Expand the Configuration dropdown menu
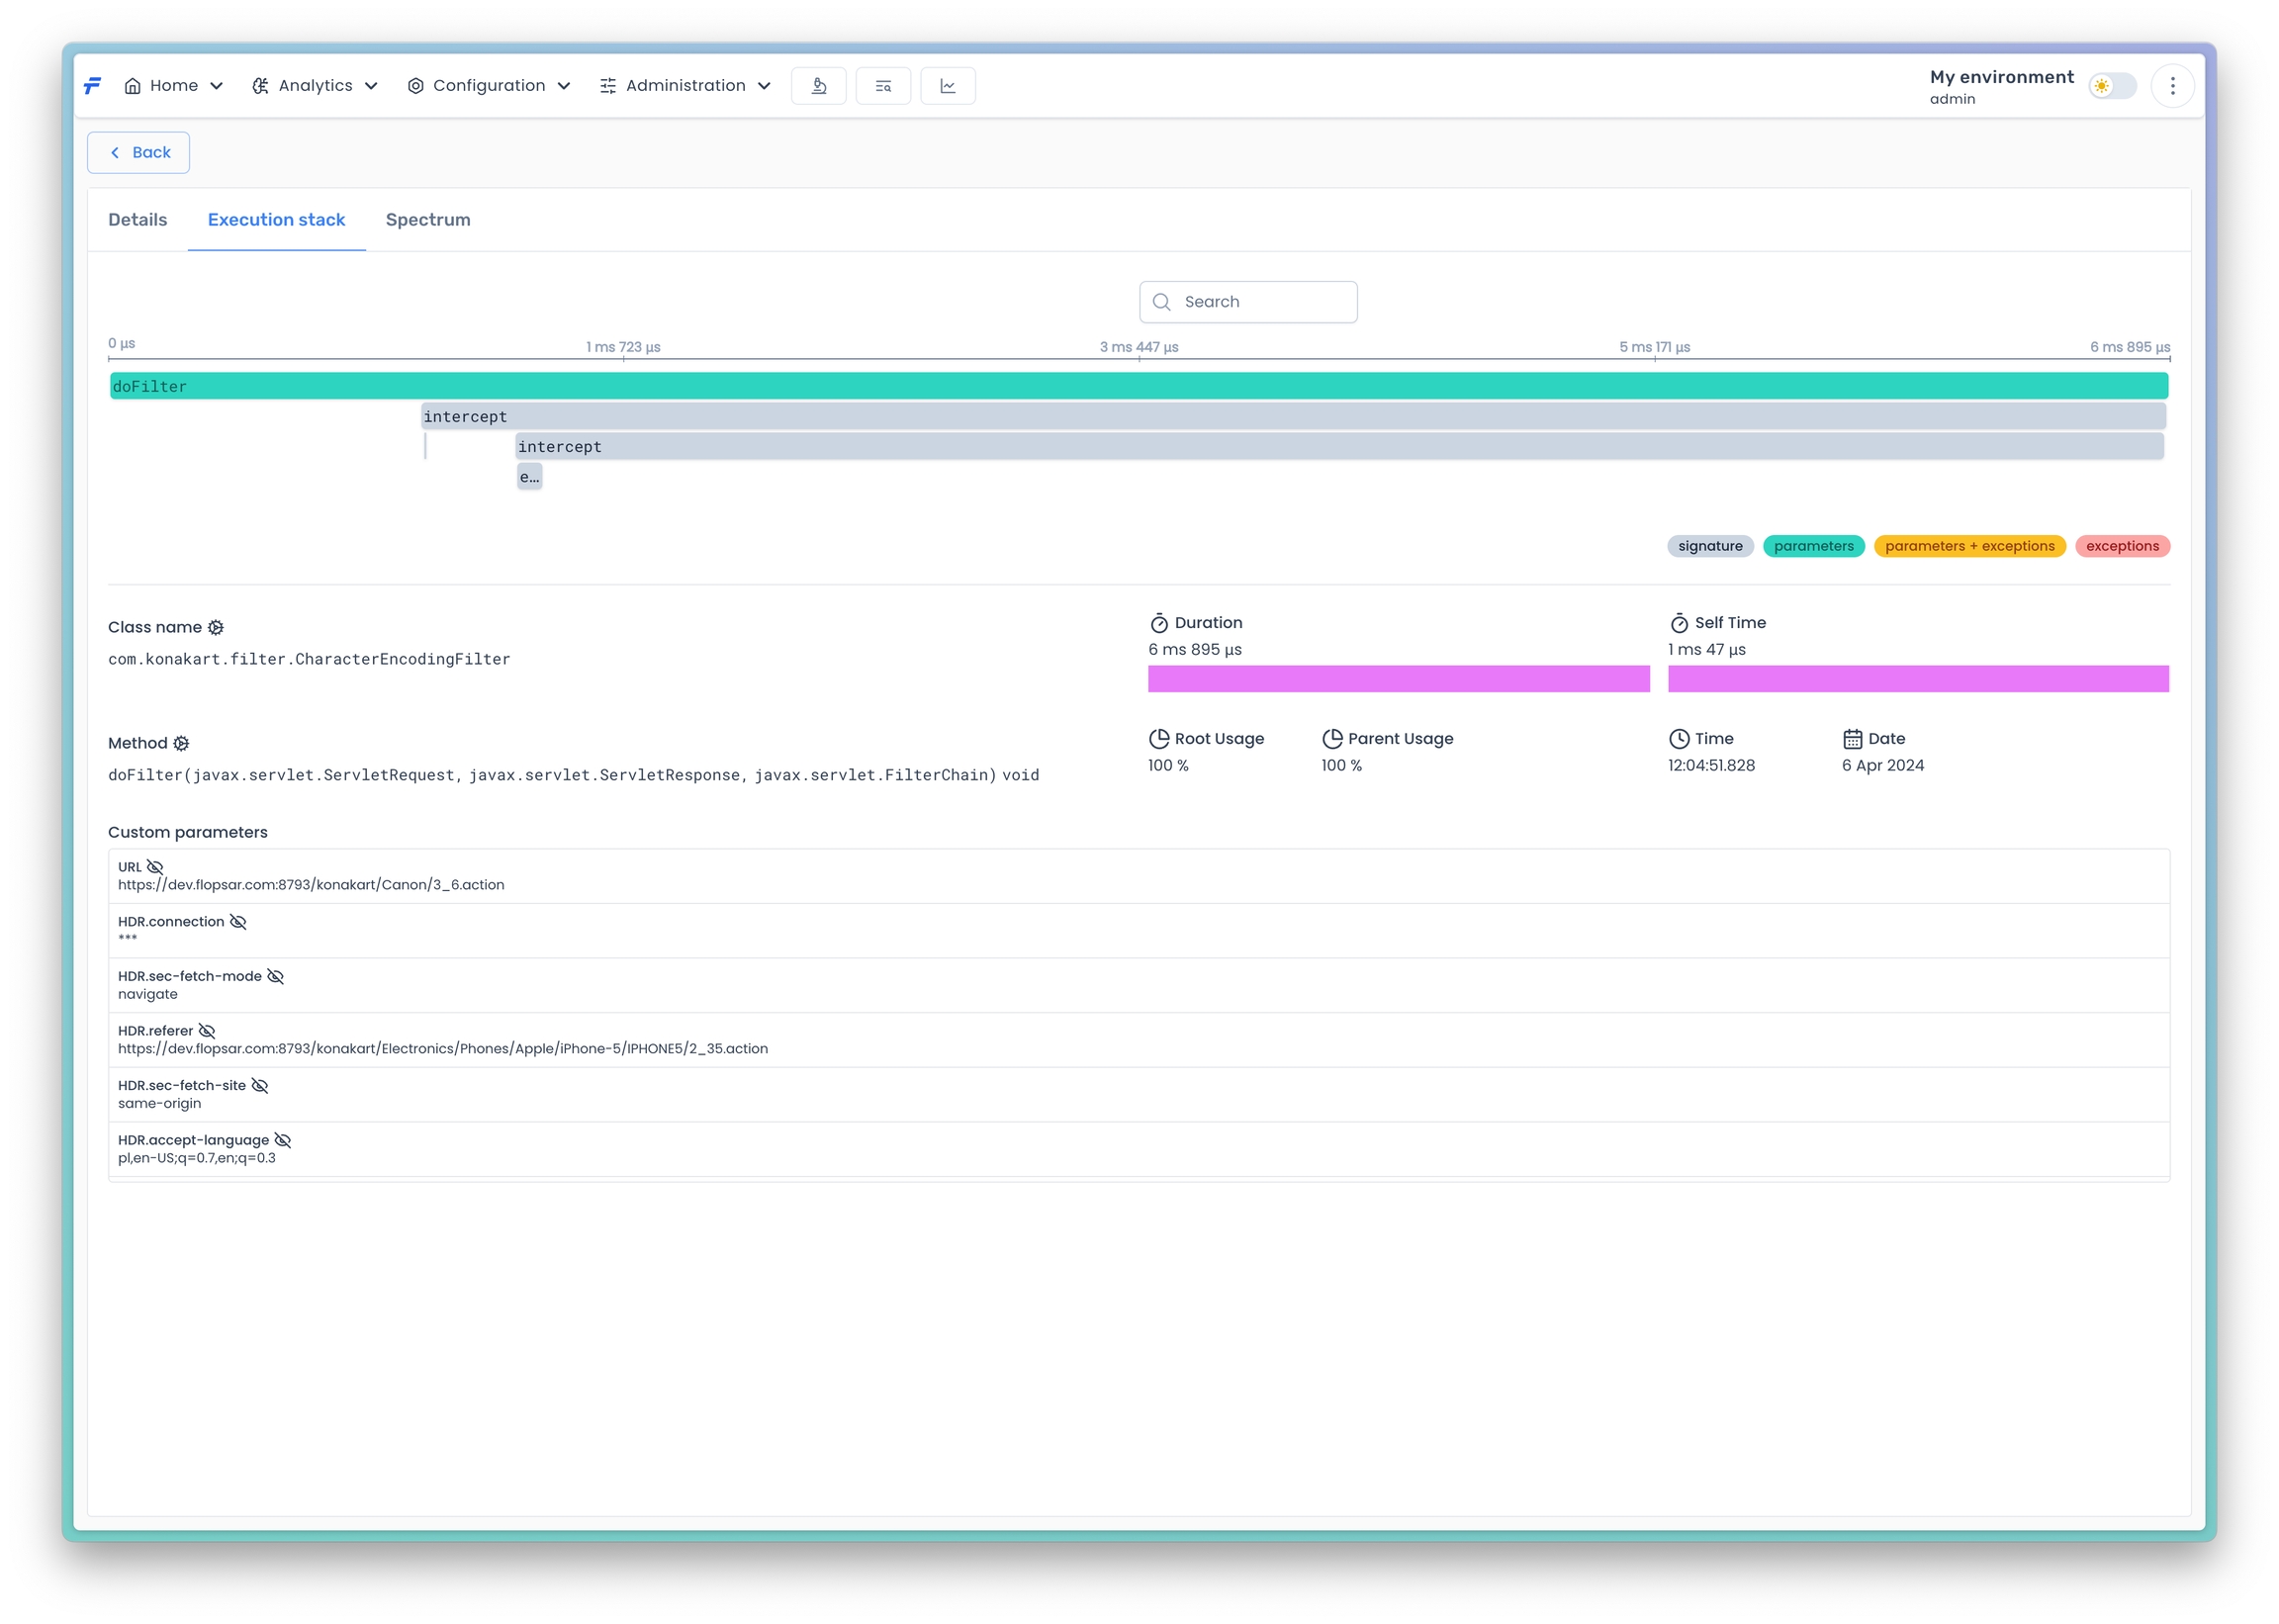The height and width of the screenshot is (1624, 2279). click(x=488, y=86)
